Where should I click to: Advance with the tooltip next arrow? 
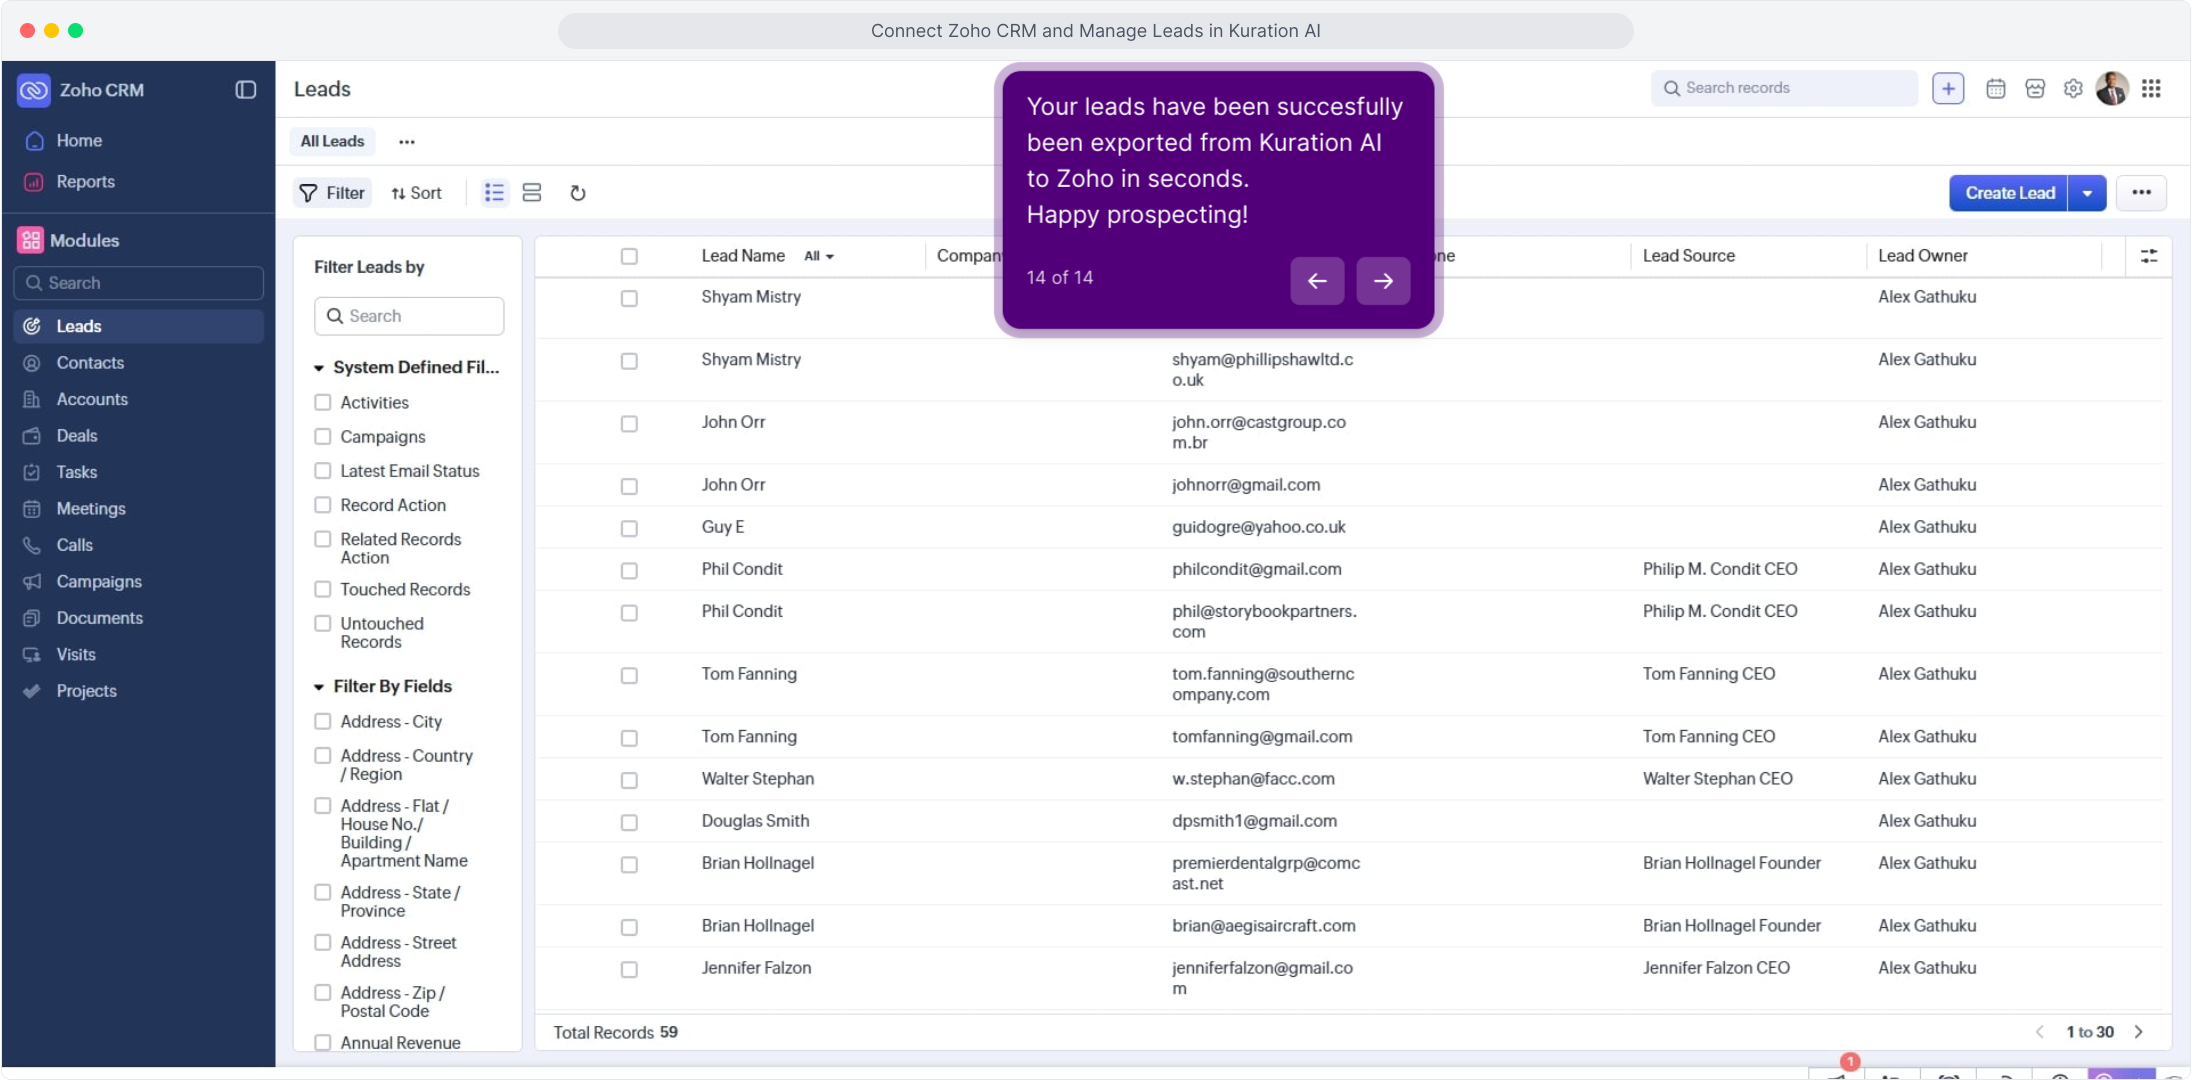pos(1383,281)
